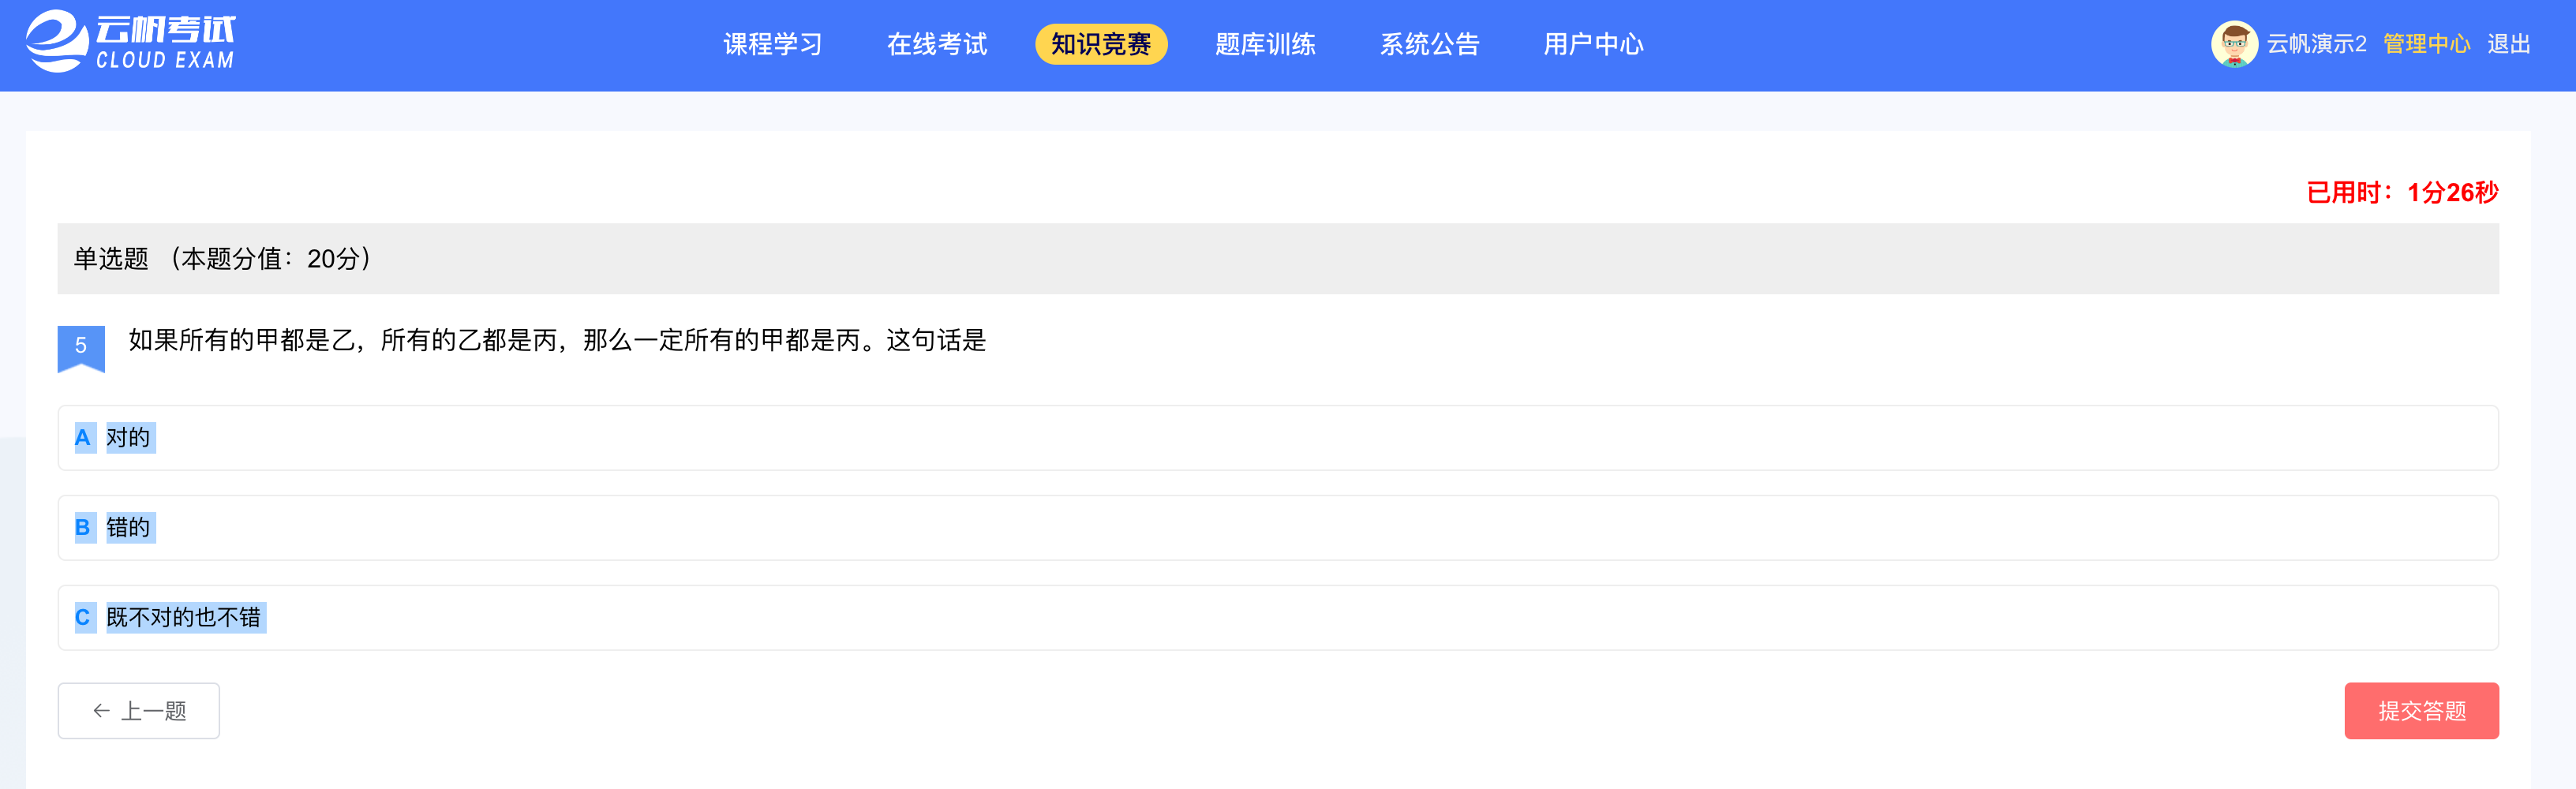
Task: Open the 课程学习 menu item
Action: pos(773,44)
